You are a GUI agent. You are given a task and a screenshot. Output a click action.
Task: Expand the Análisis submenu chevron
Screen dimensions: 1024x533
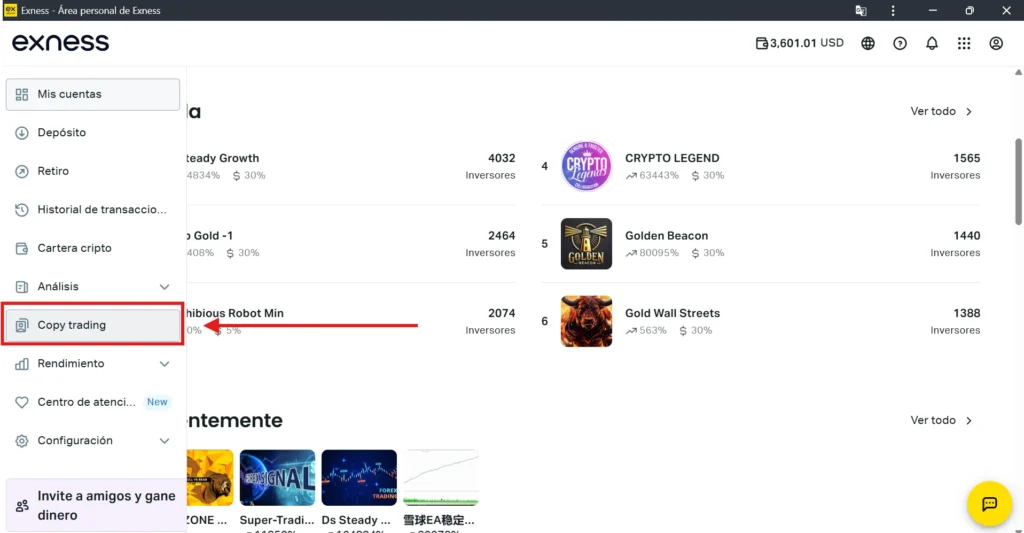[164, 287]
